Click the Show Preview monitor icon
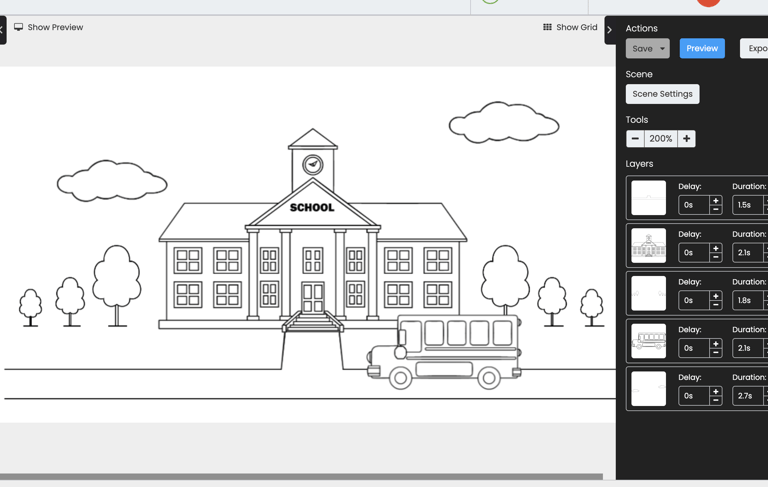 19,27
